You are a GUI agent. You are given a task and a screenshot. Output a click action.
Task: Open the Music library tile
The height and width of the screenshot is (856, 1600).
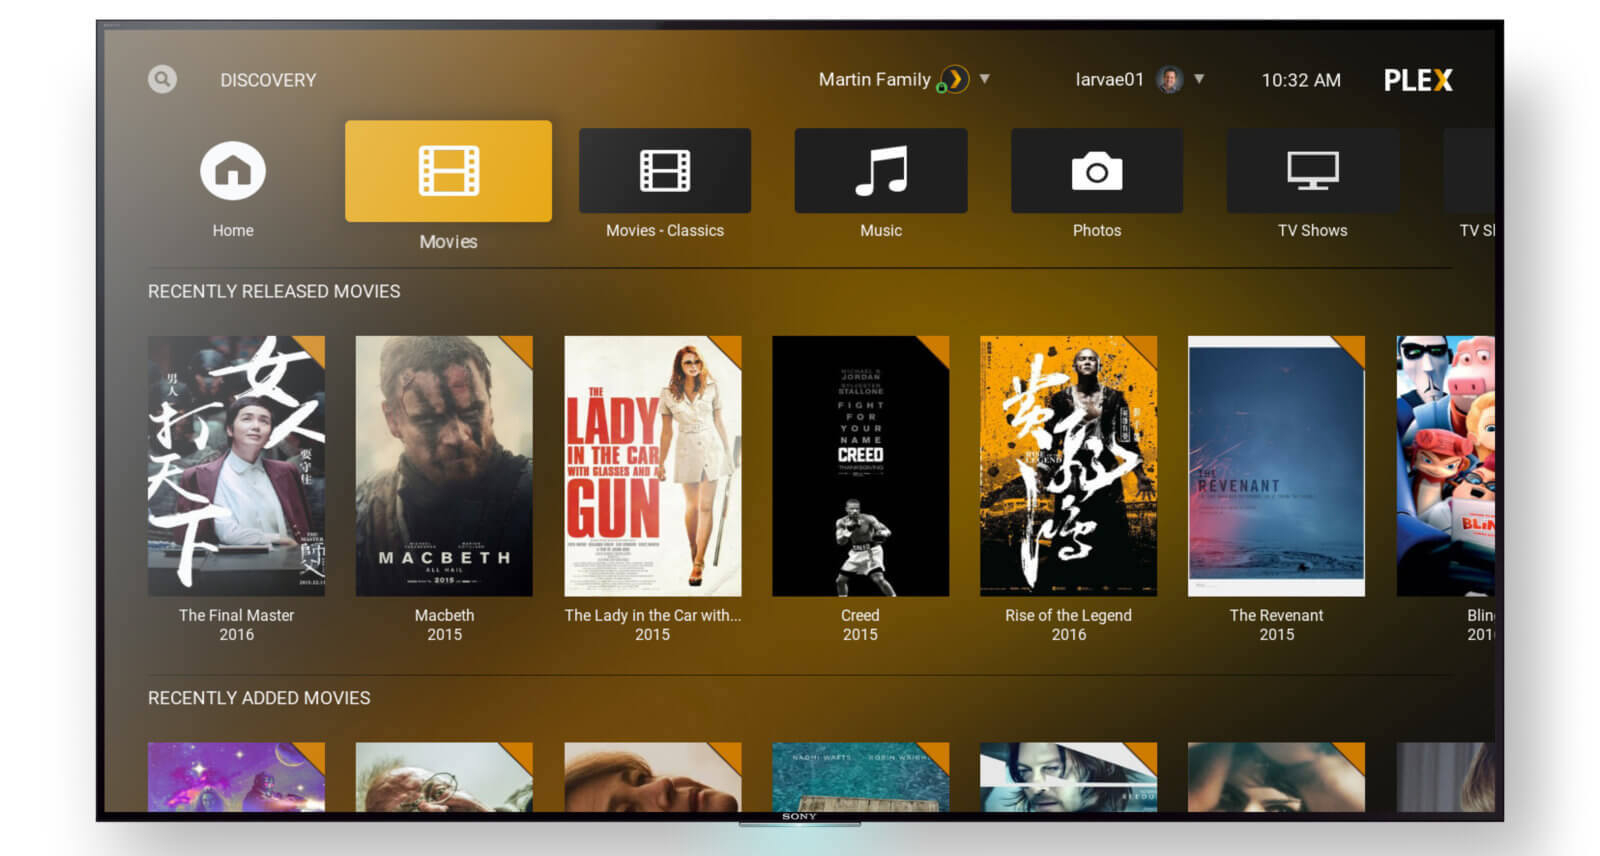(x=880, y=171)
